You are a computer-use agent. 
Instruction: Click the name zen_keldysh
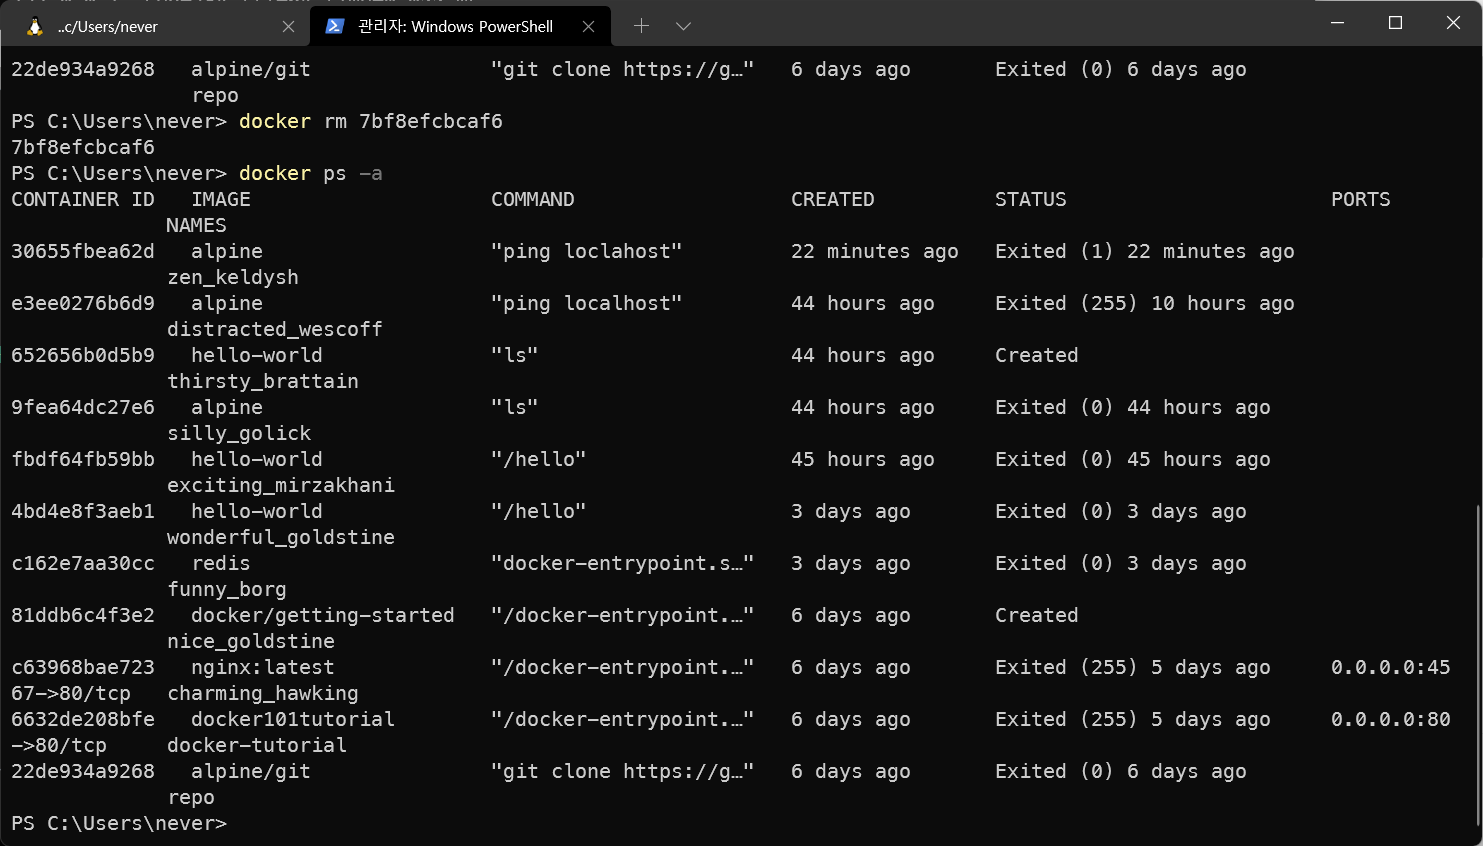pyautogui.click(x=233, y=277)
